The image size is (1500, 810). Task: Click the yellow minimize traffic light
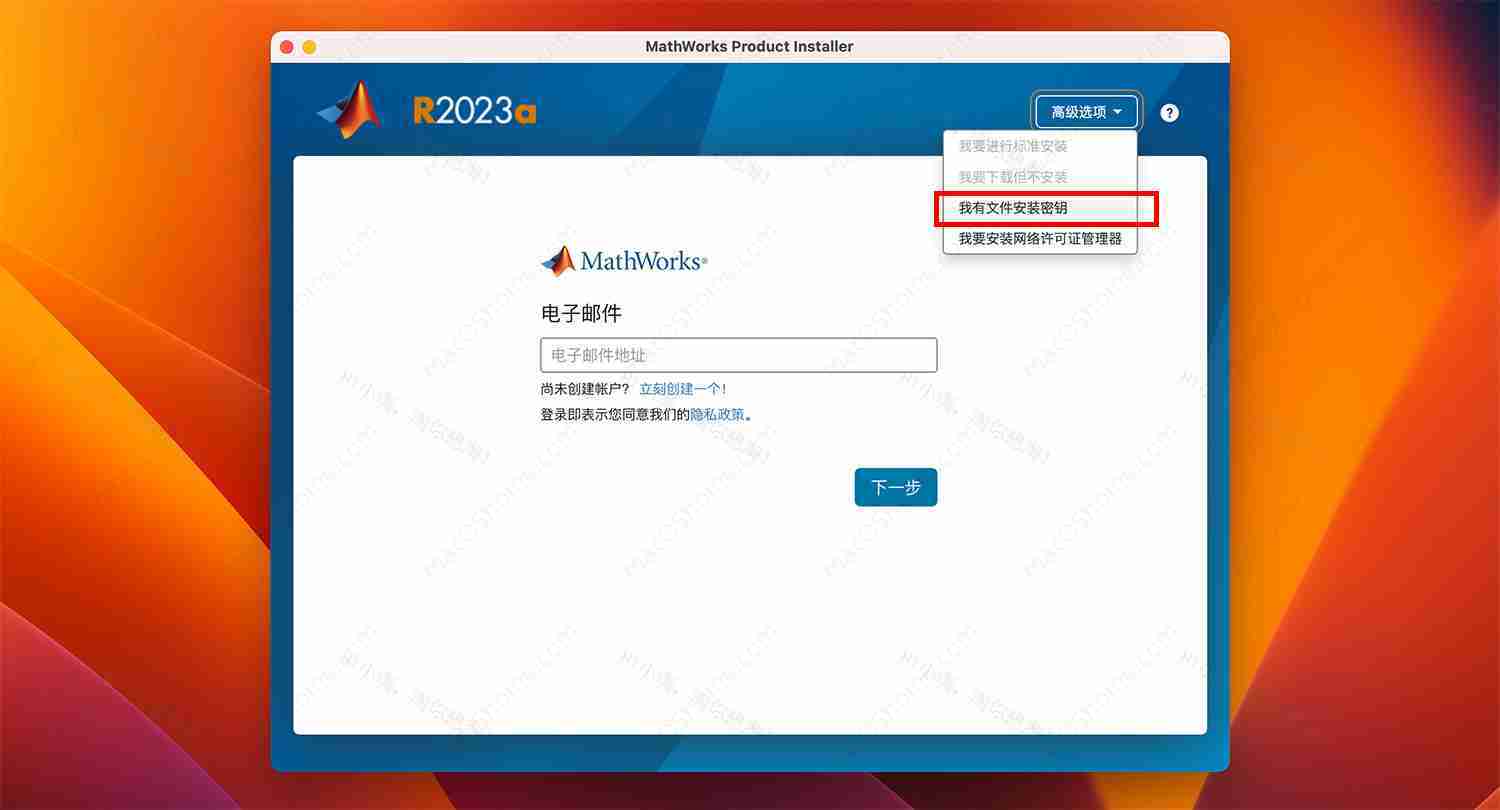click(x=310, y=46)
